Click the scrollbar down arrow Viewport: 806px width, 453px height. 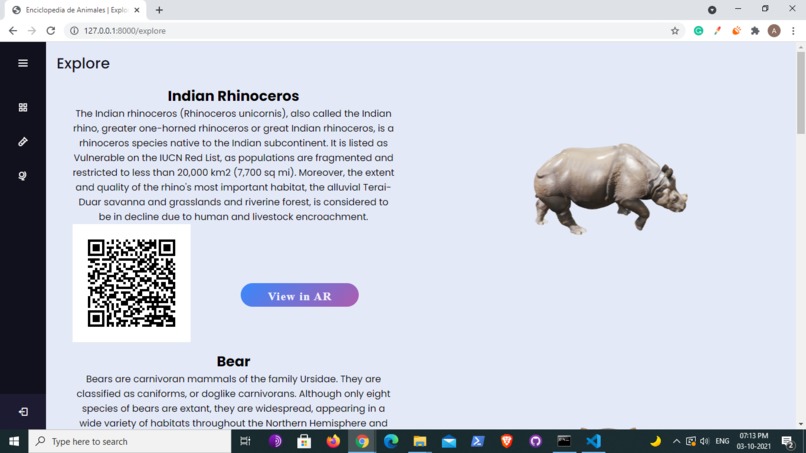(x=801, y=424)
